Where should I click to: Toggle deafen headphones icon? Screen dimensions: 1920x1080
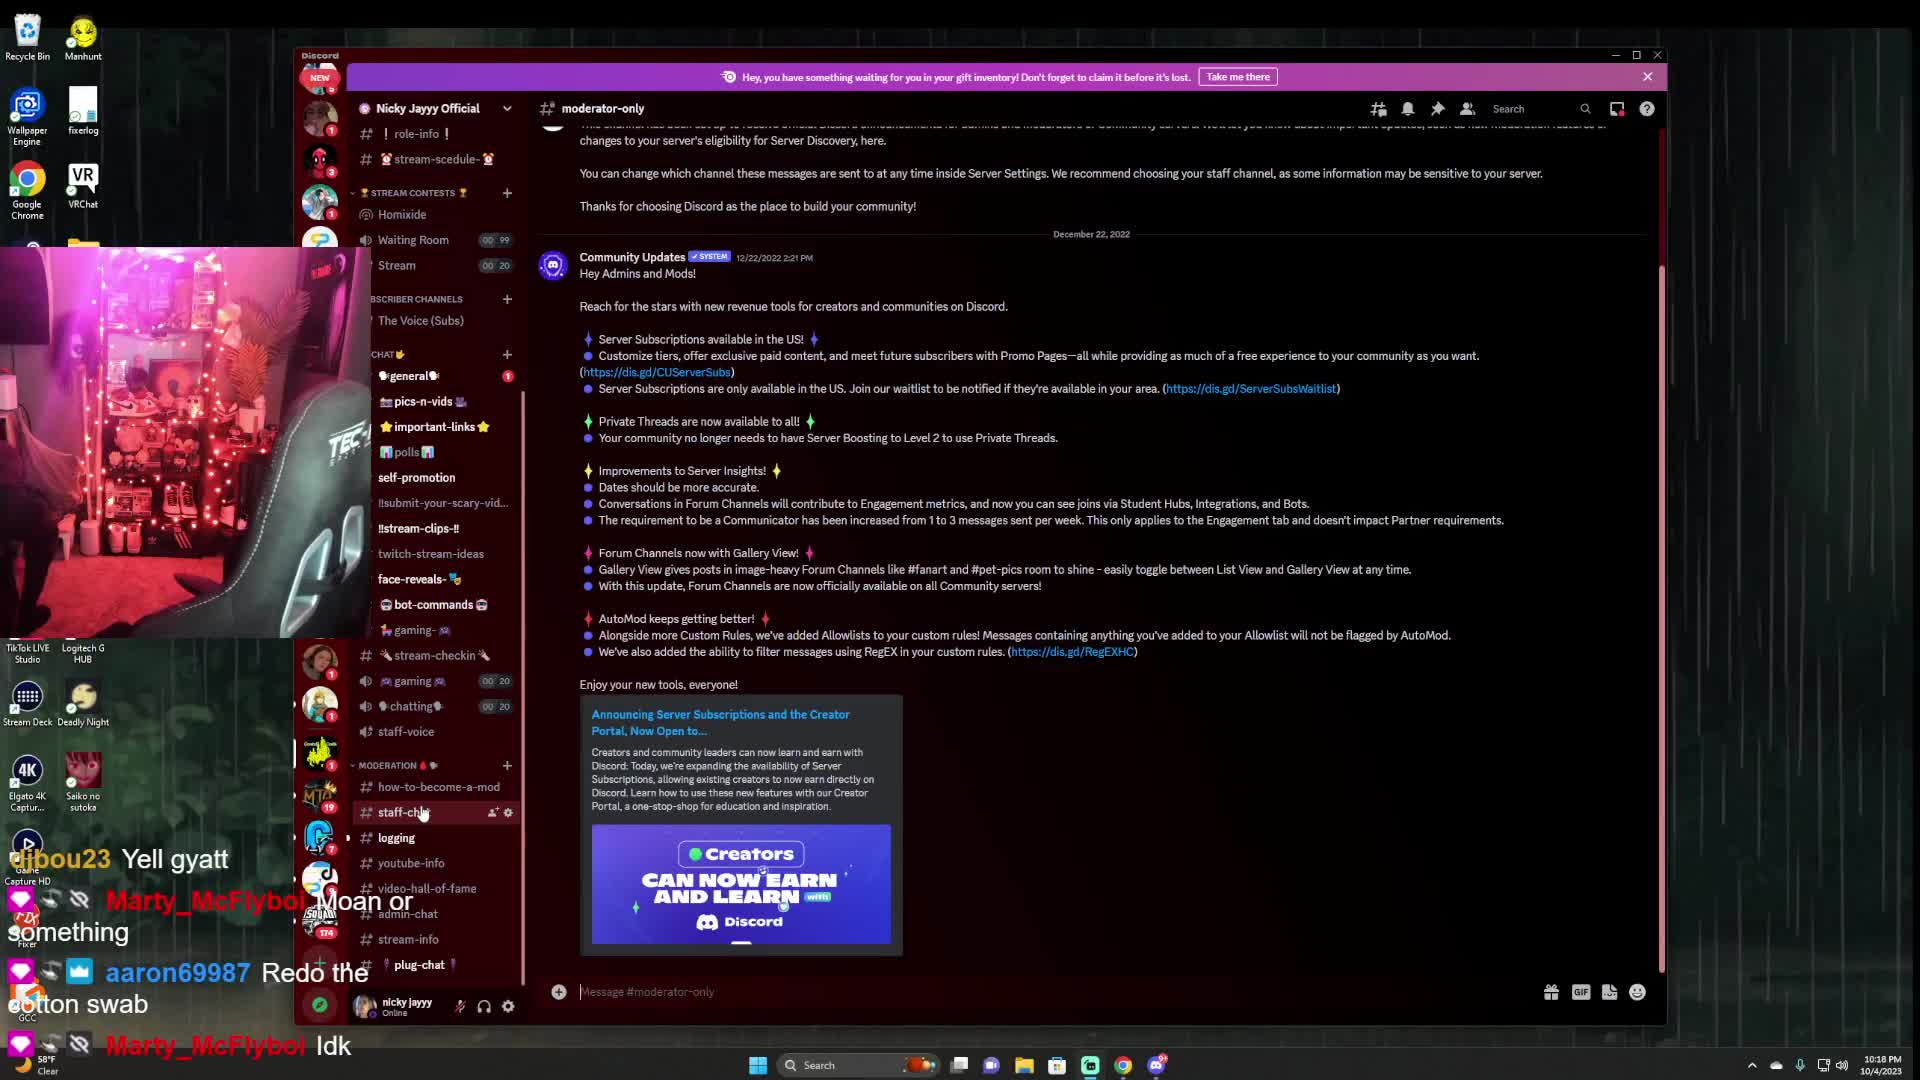(484, 1006)
